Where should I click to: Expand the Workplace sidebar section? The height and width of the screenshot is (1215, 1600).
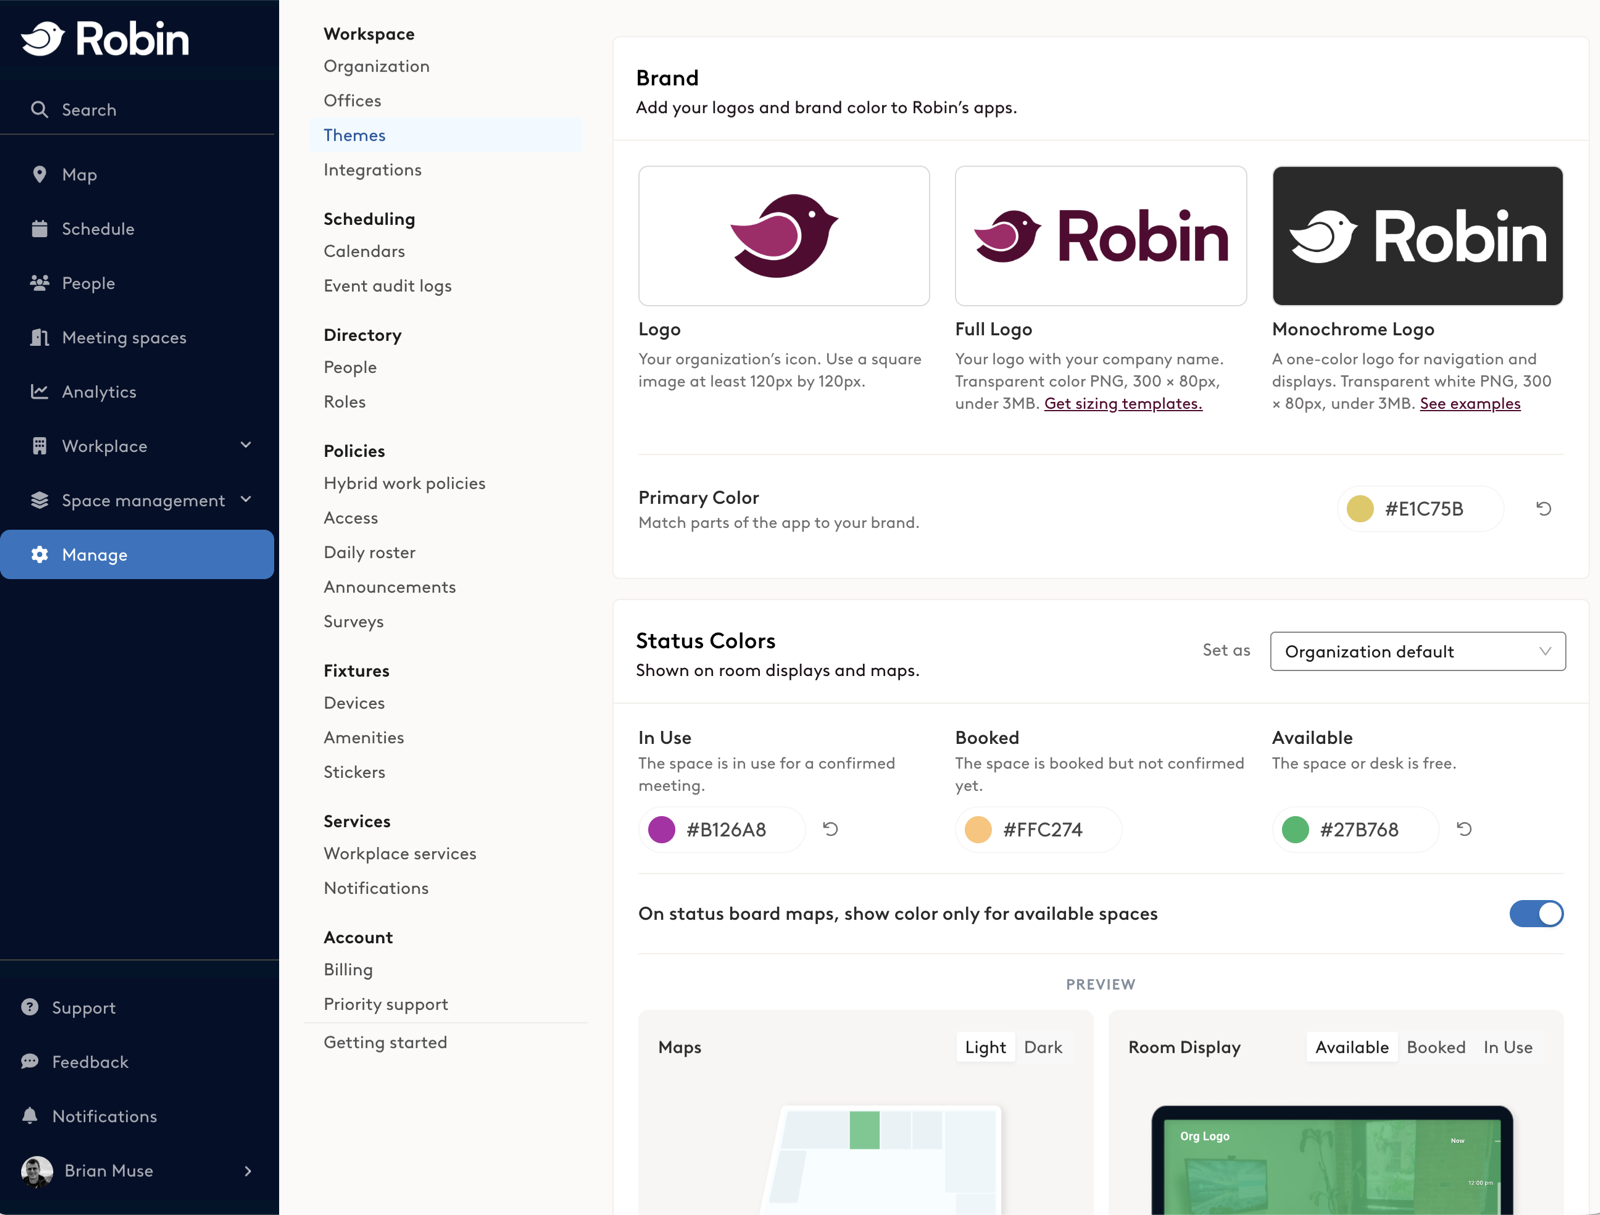click(x=246, y=445)
